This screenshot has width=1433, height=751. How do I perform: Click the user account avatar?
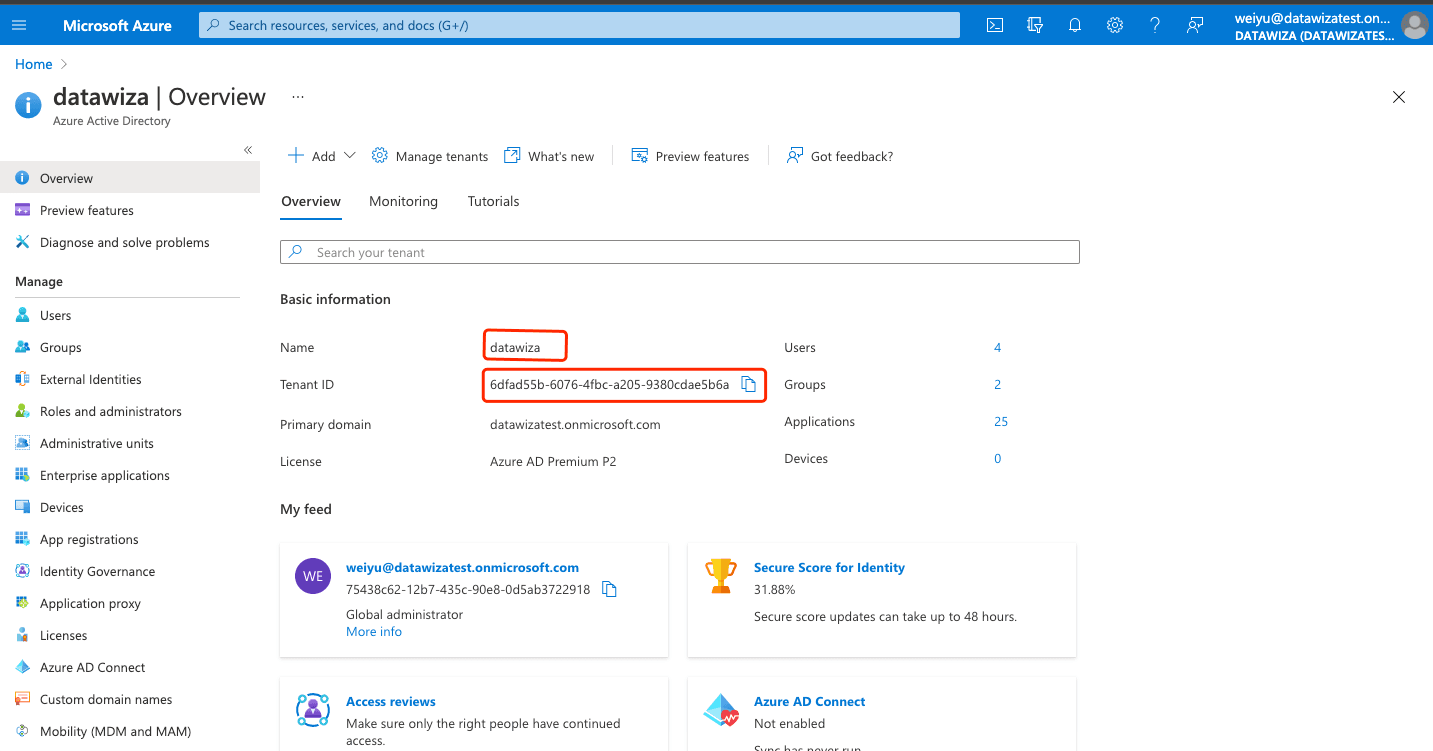coord(1415,25)
